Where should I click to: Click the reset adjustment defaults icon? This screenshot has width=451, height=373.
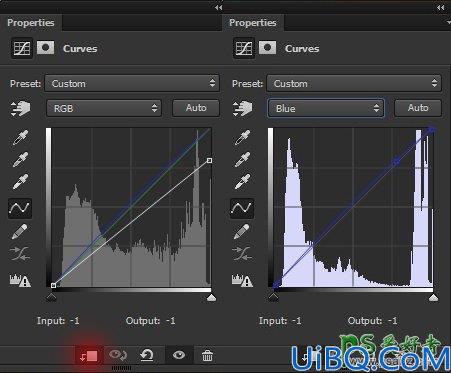pyautogui.click(x=147, y=355)
